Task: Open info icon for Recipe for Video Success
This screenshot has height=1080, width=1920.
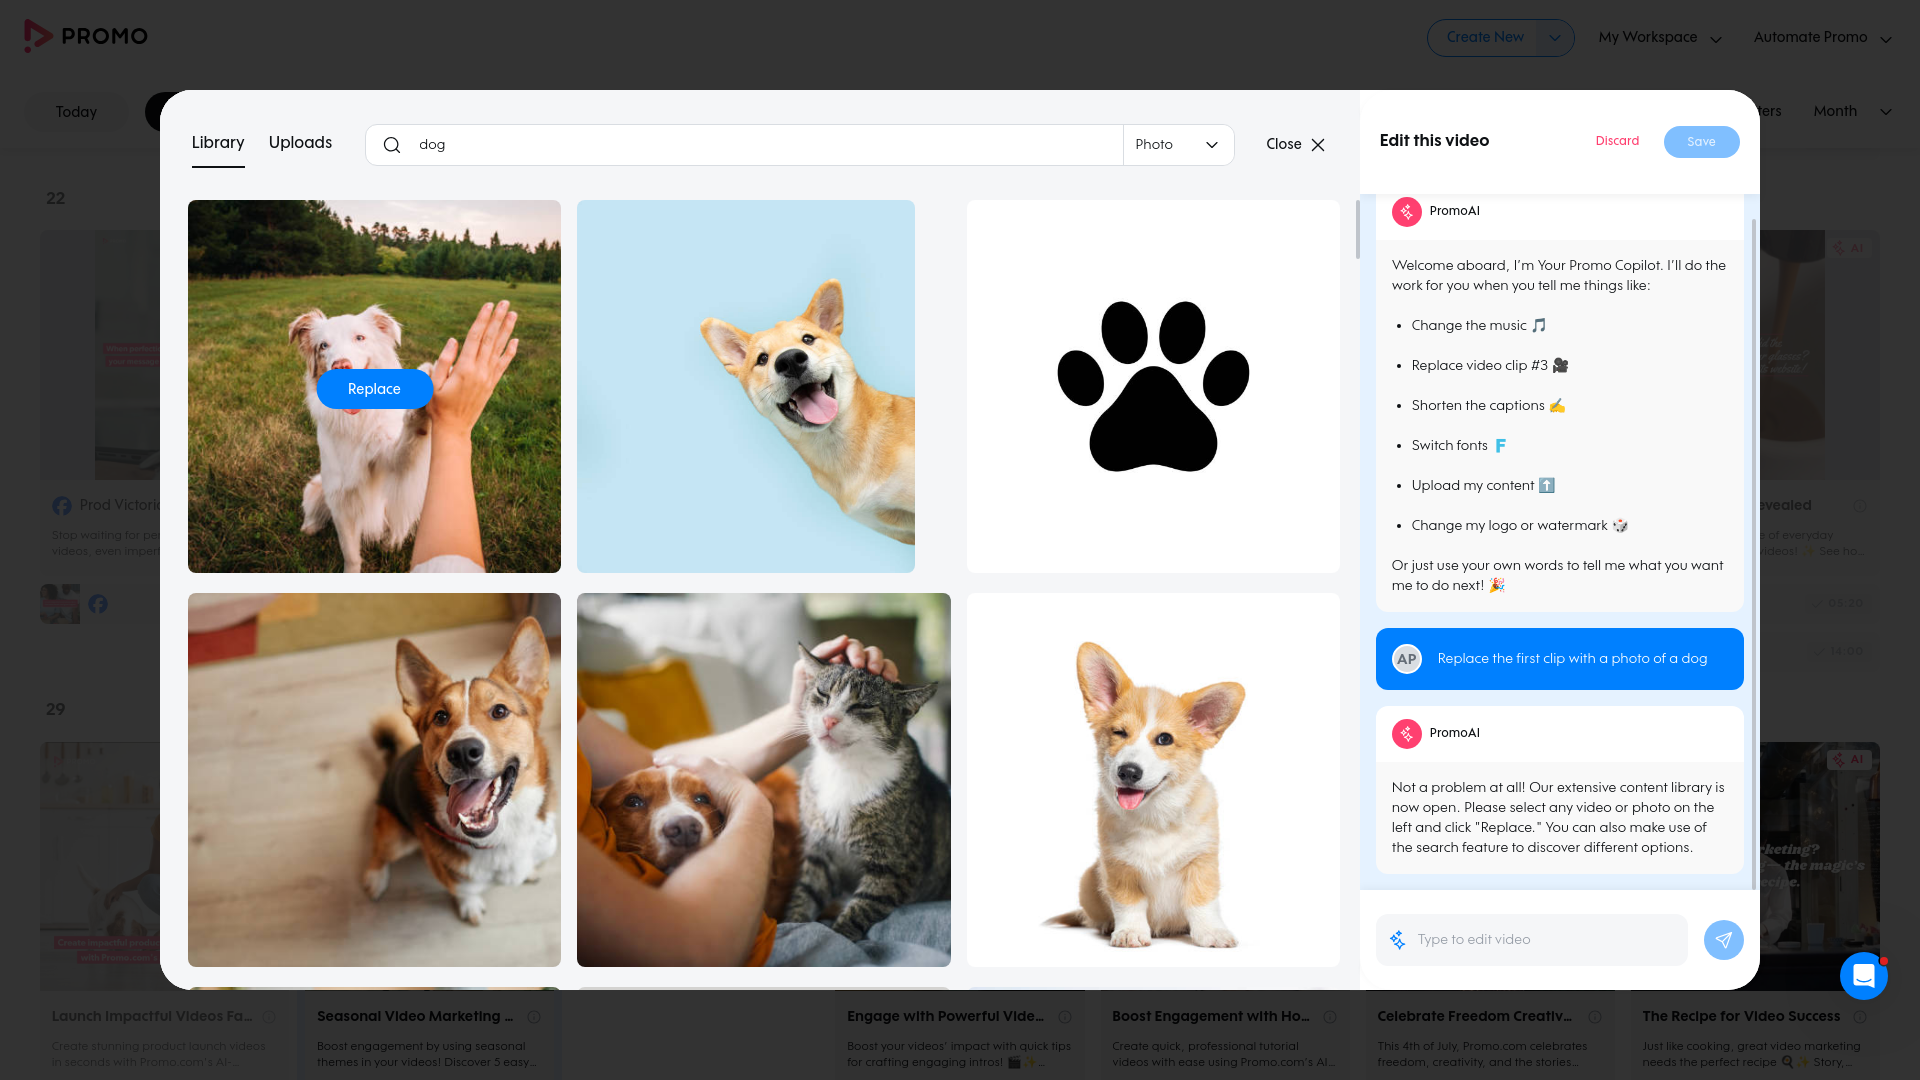Action: click(x=1860, y=1017)
